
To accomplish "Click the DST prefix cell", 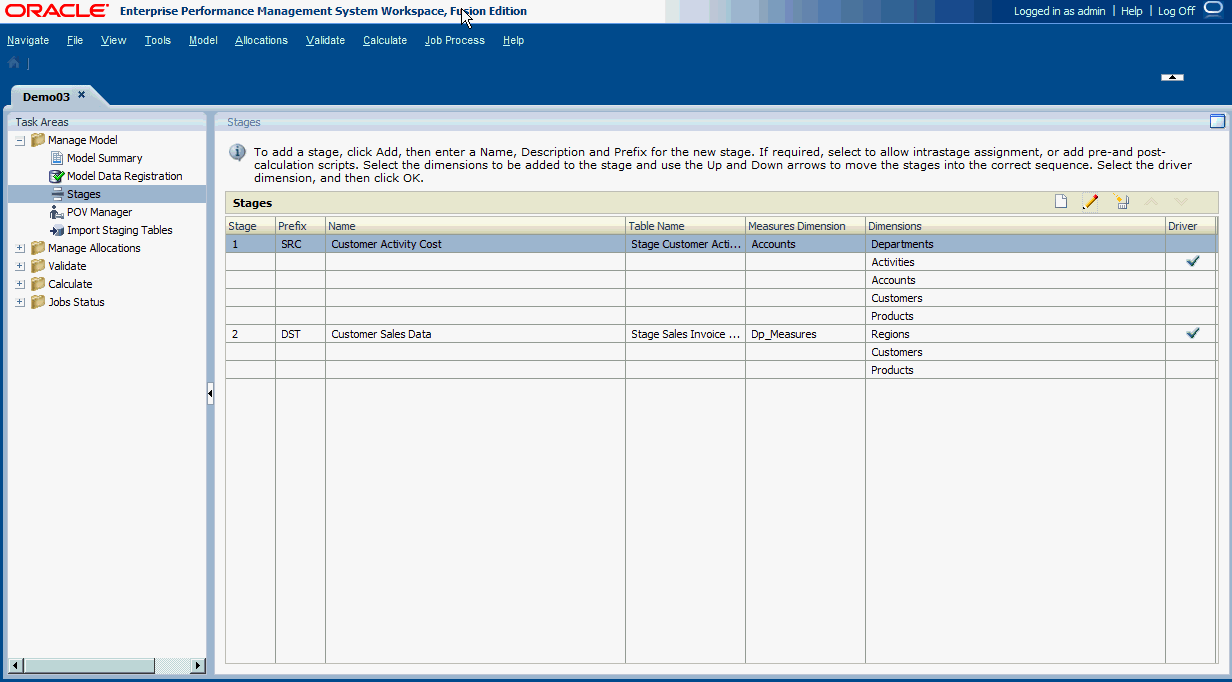I will coord(300,334).
